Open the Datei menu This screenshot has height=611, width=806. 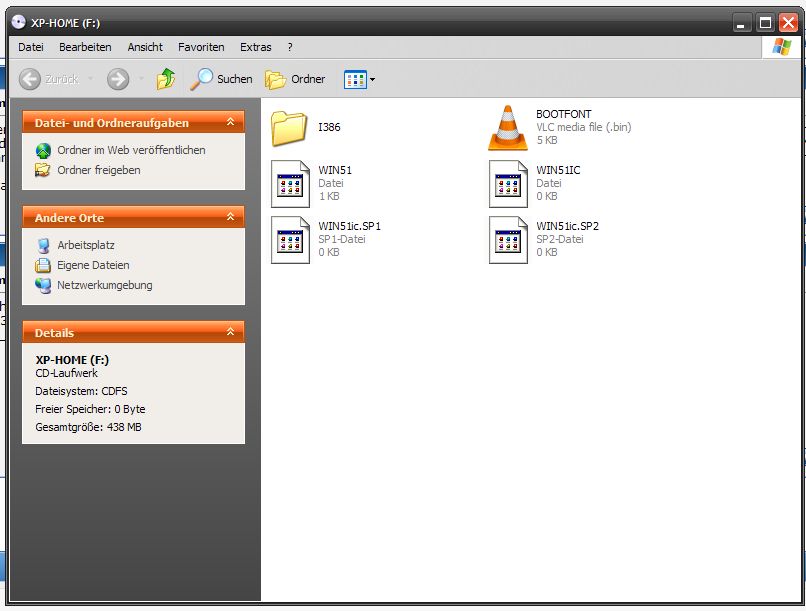(x=31, y=47)
